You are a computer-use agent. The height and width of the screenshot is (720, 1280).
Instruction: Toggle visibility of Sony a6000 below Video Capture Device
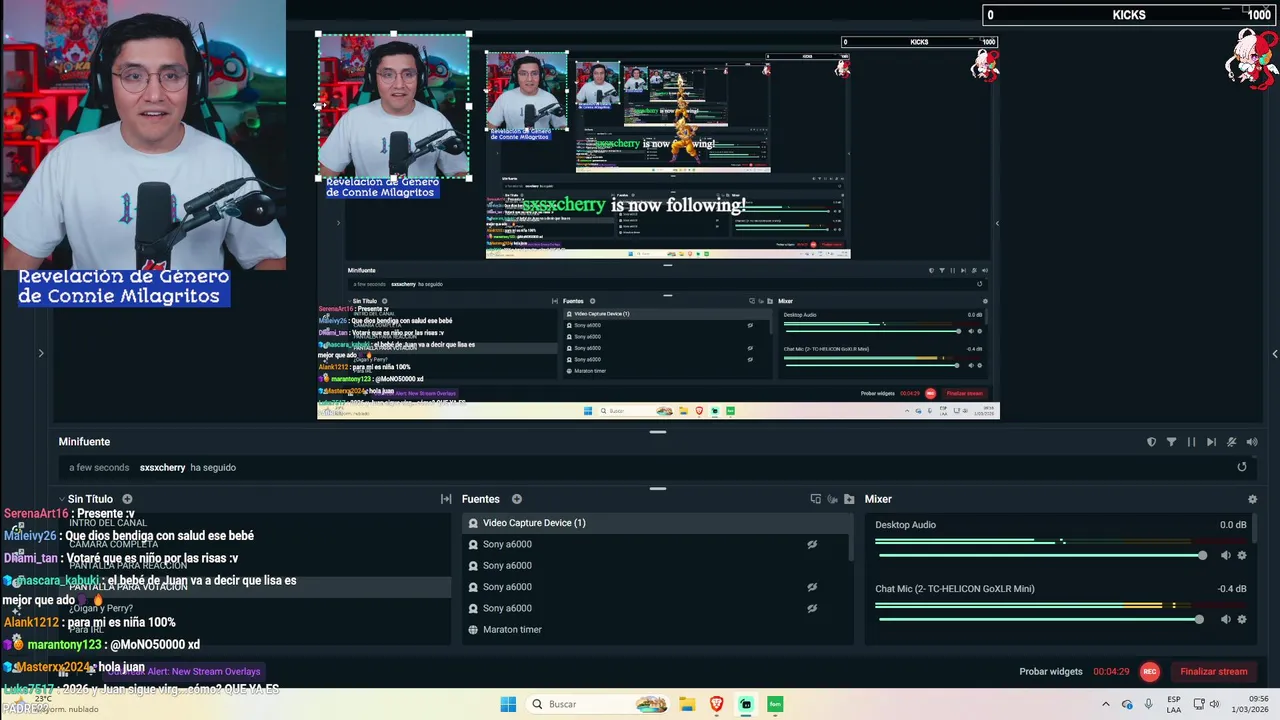pos(812,544)
